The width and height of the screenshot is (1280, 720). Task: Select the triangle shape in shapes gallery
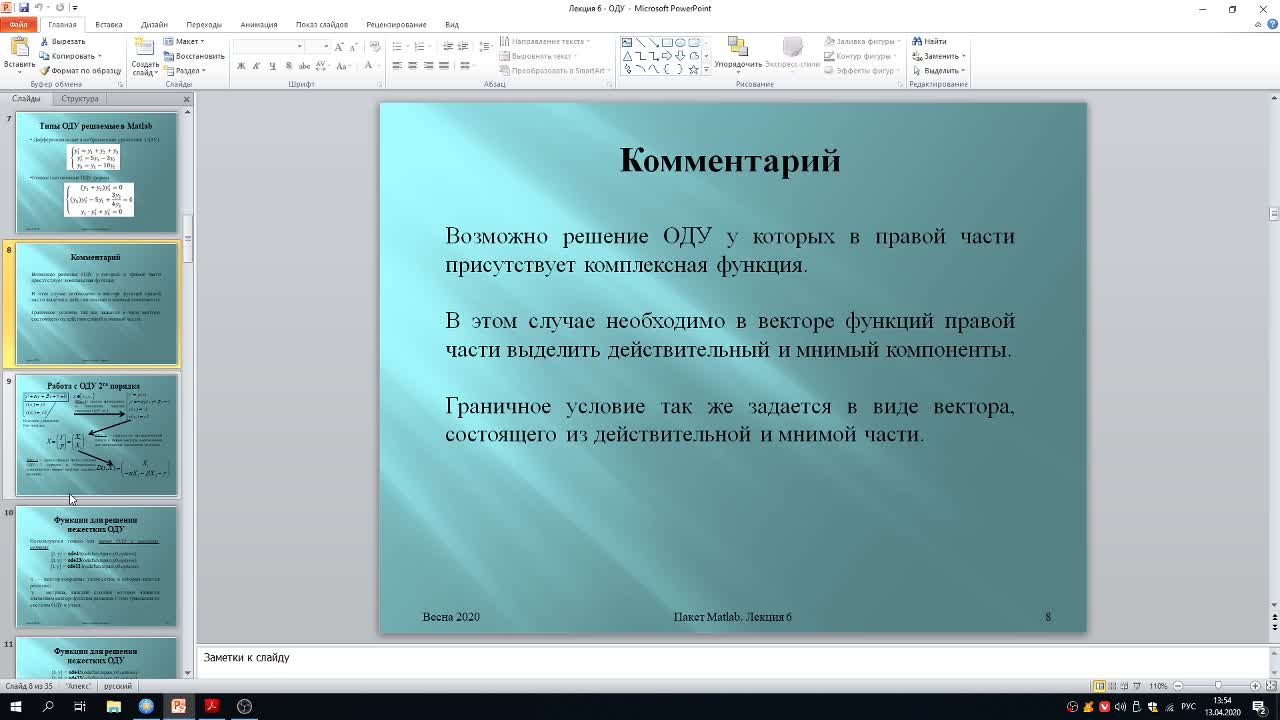[627, 56]
